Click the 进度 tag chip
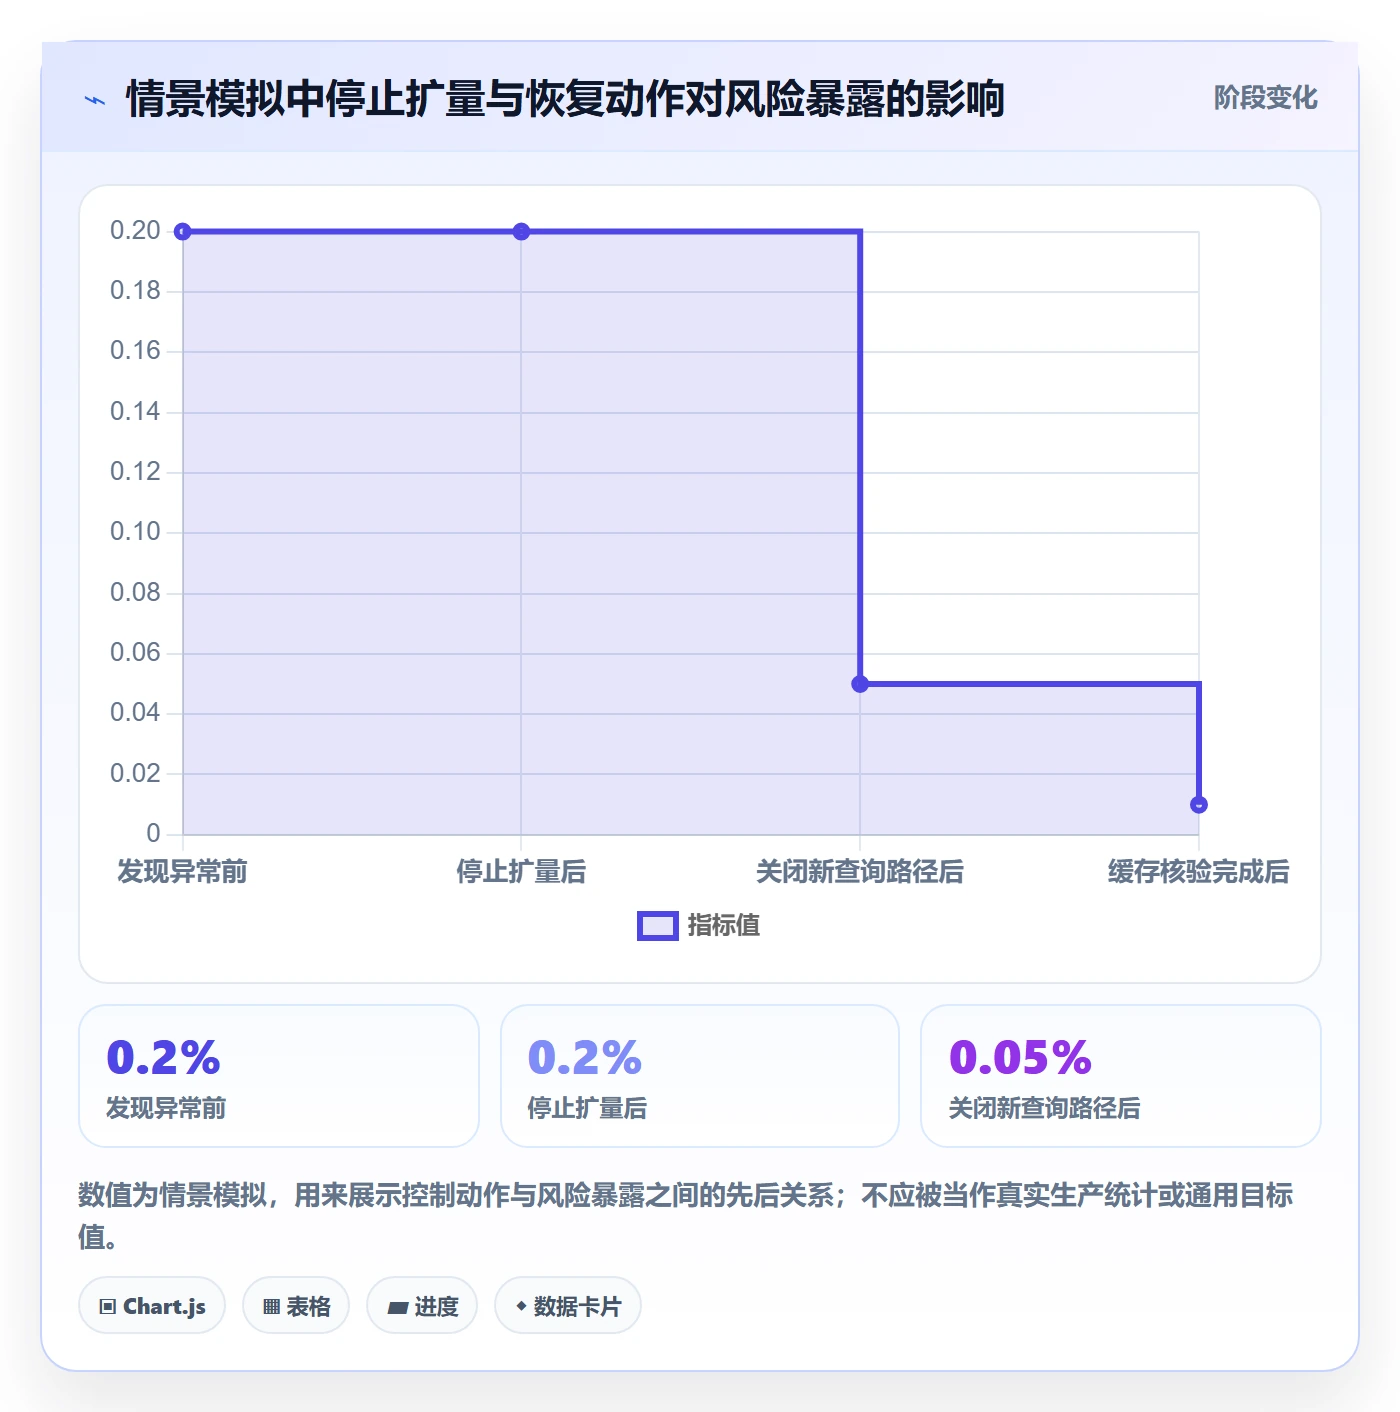Screen dimensions: 1400x1412 (x=422, y=1306)
